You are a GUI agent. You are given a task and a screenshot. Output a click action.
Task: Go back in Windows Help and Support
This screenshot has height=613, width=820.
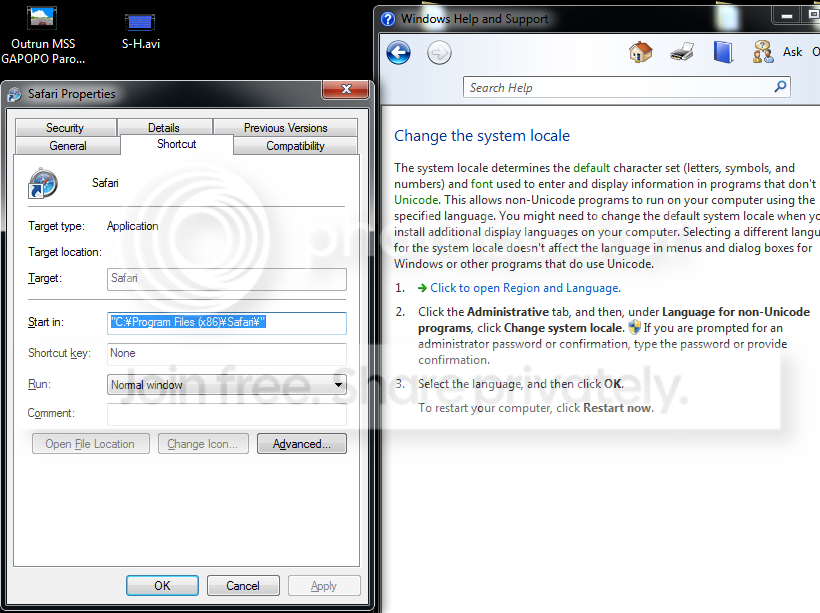coord(398,52)
